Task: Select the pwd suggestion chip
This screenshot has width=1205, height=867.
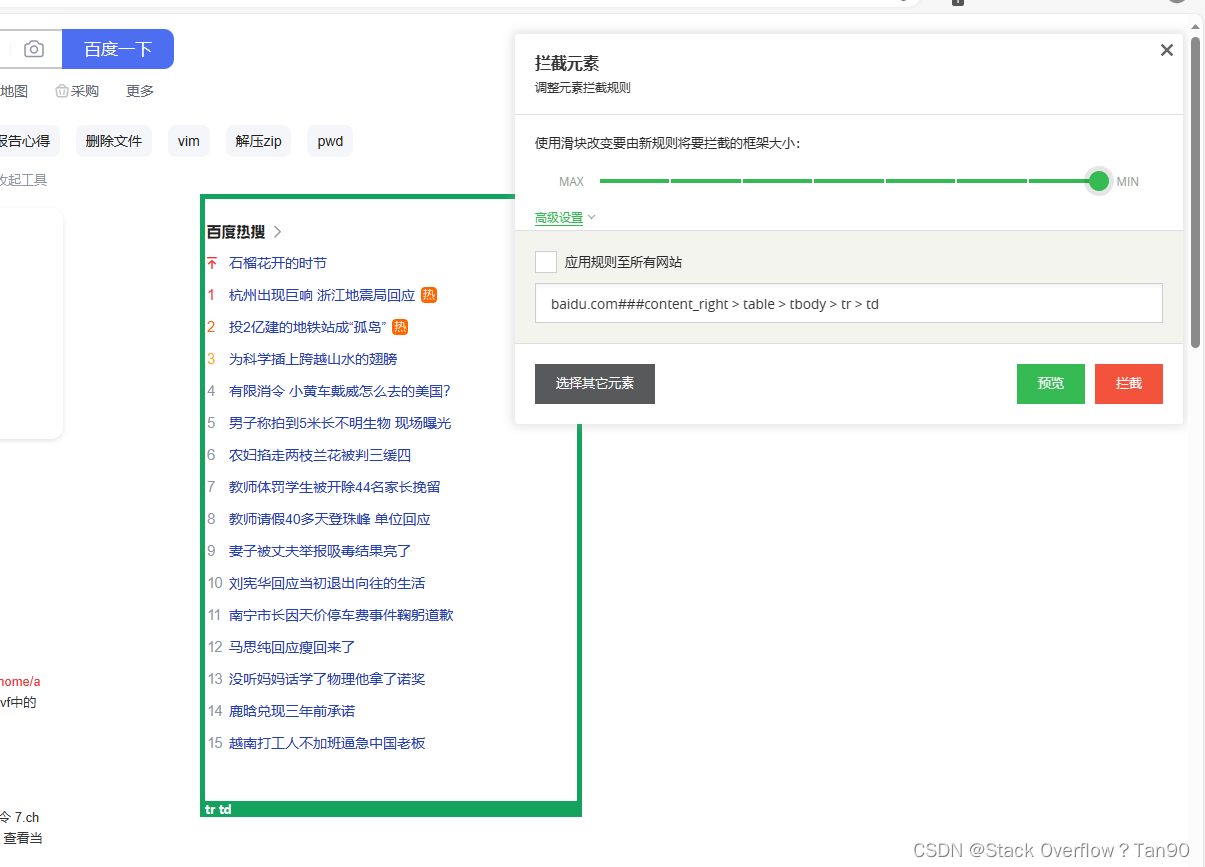Action: coord(330,141)
